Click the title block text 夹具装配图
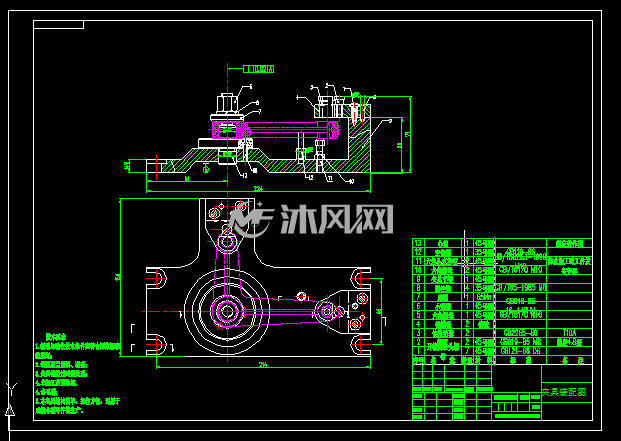The width and height of the screenshot is (621, 441). tap(563, 392)
